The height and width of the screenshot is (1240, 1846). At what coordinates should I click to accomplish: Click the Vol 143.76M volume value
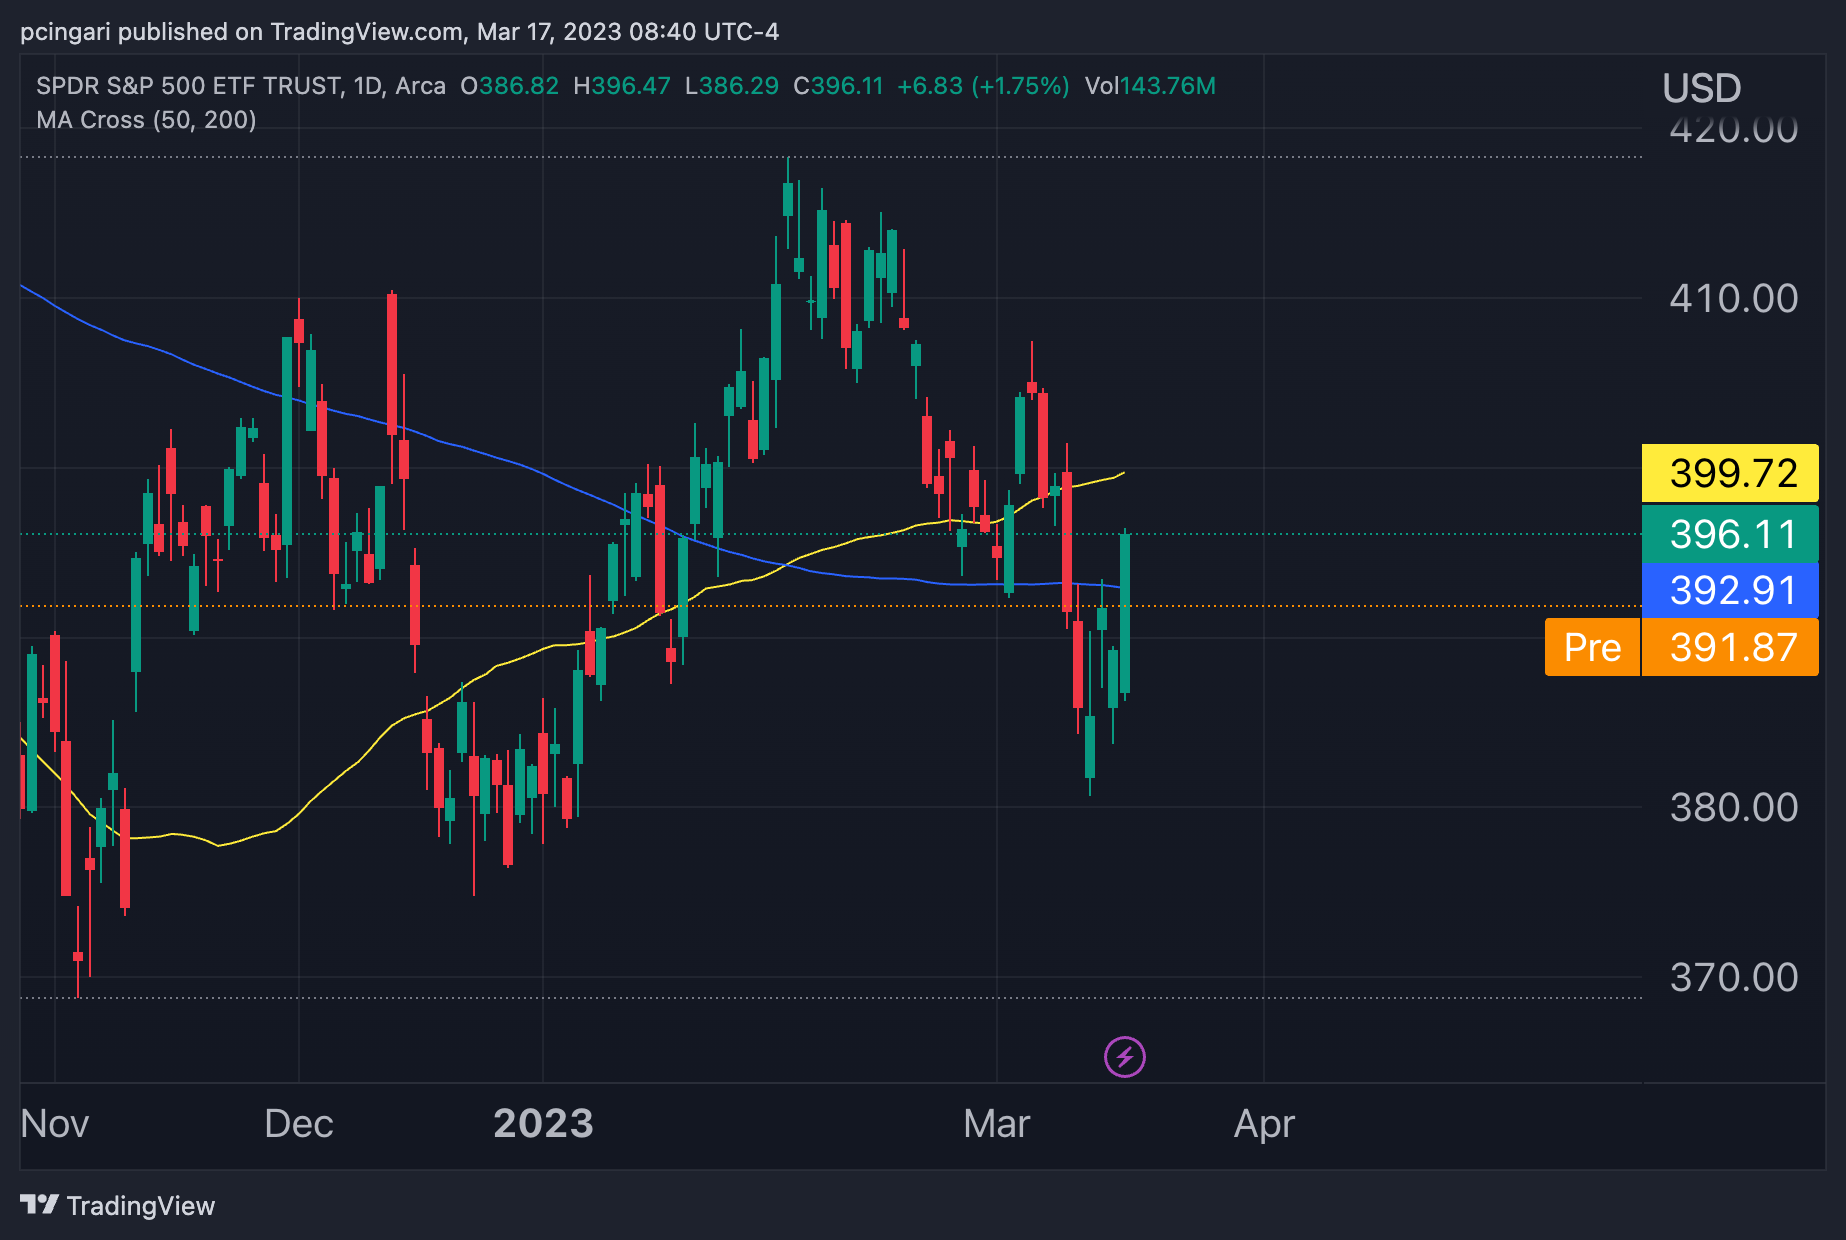click(x=1150, y=86)
